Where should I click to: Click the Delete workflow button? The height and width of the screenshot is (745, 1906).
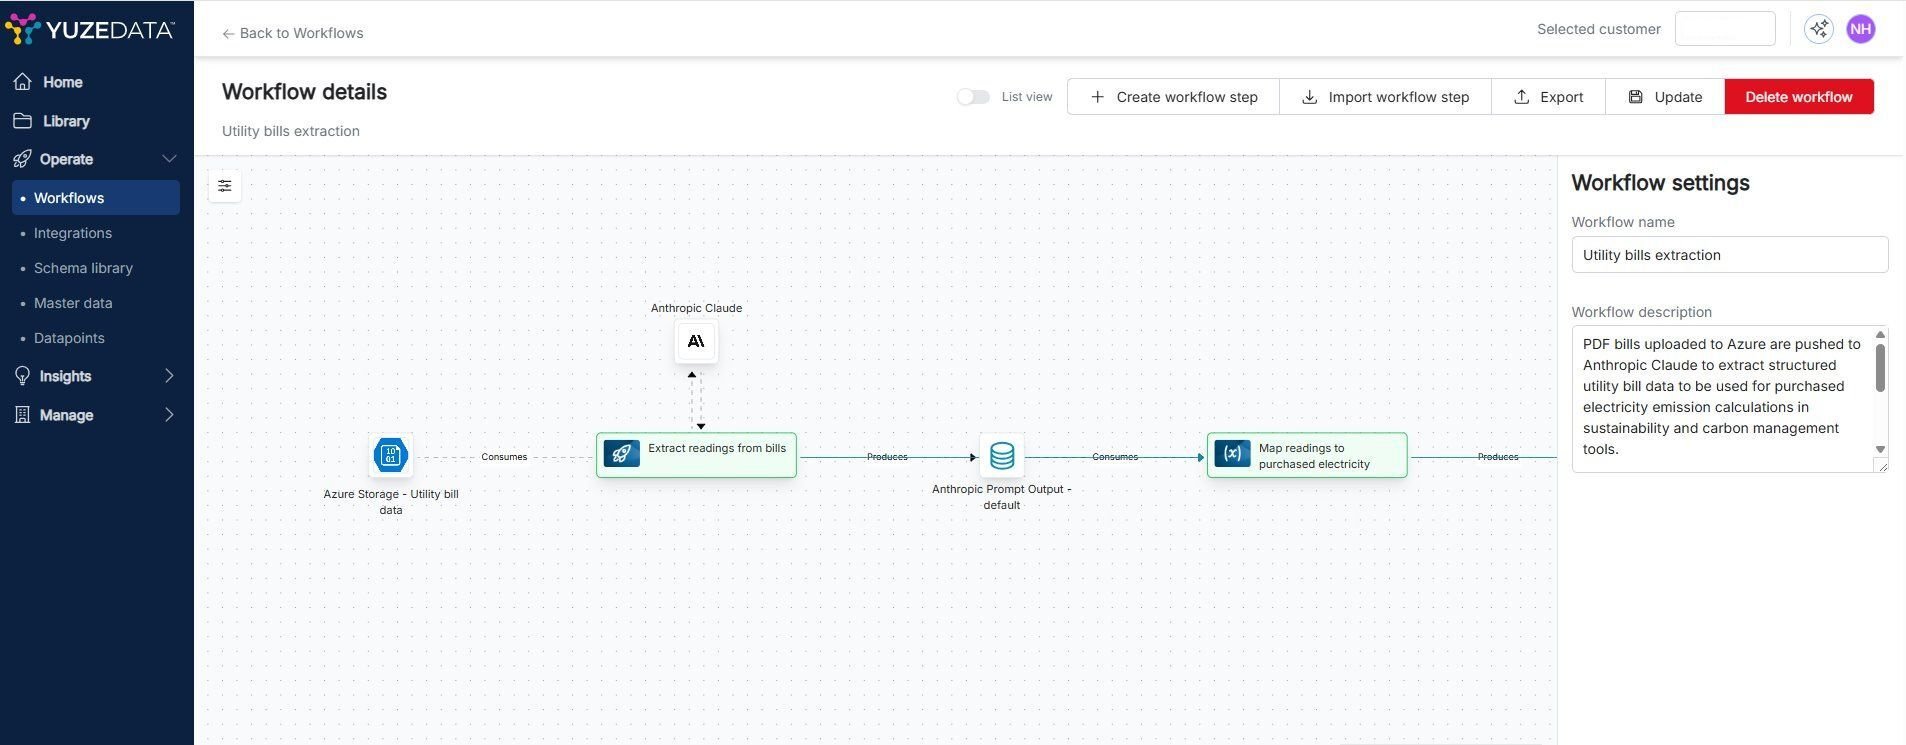point(1798,97)
